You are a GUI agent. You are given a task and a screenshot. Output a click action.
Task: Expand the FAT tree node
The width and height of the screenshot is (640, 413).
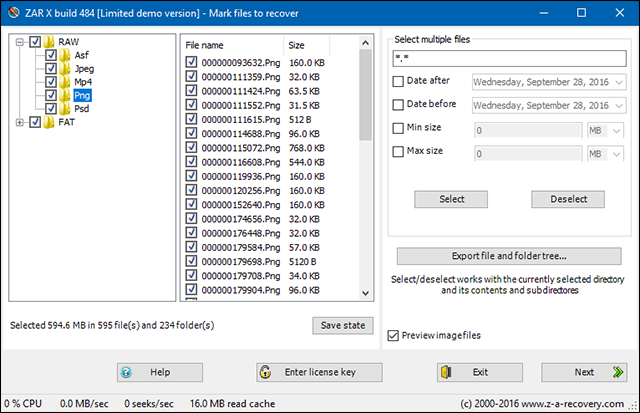[19, 122]
